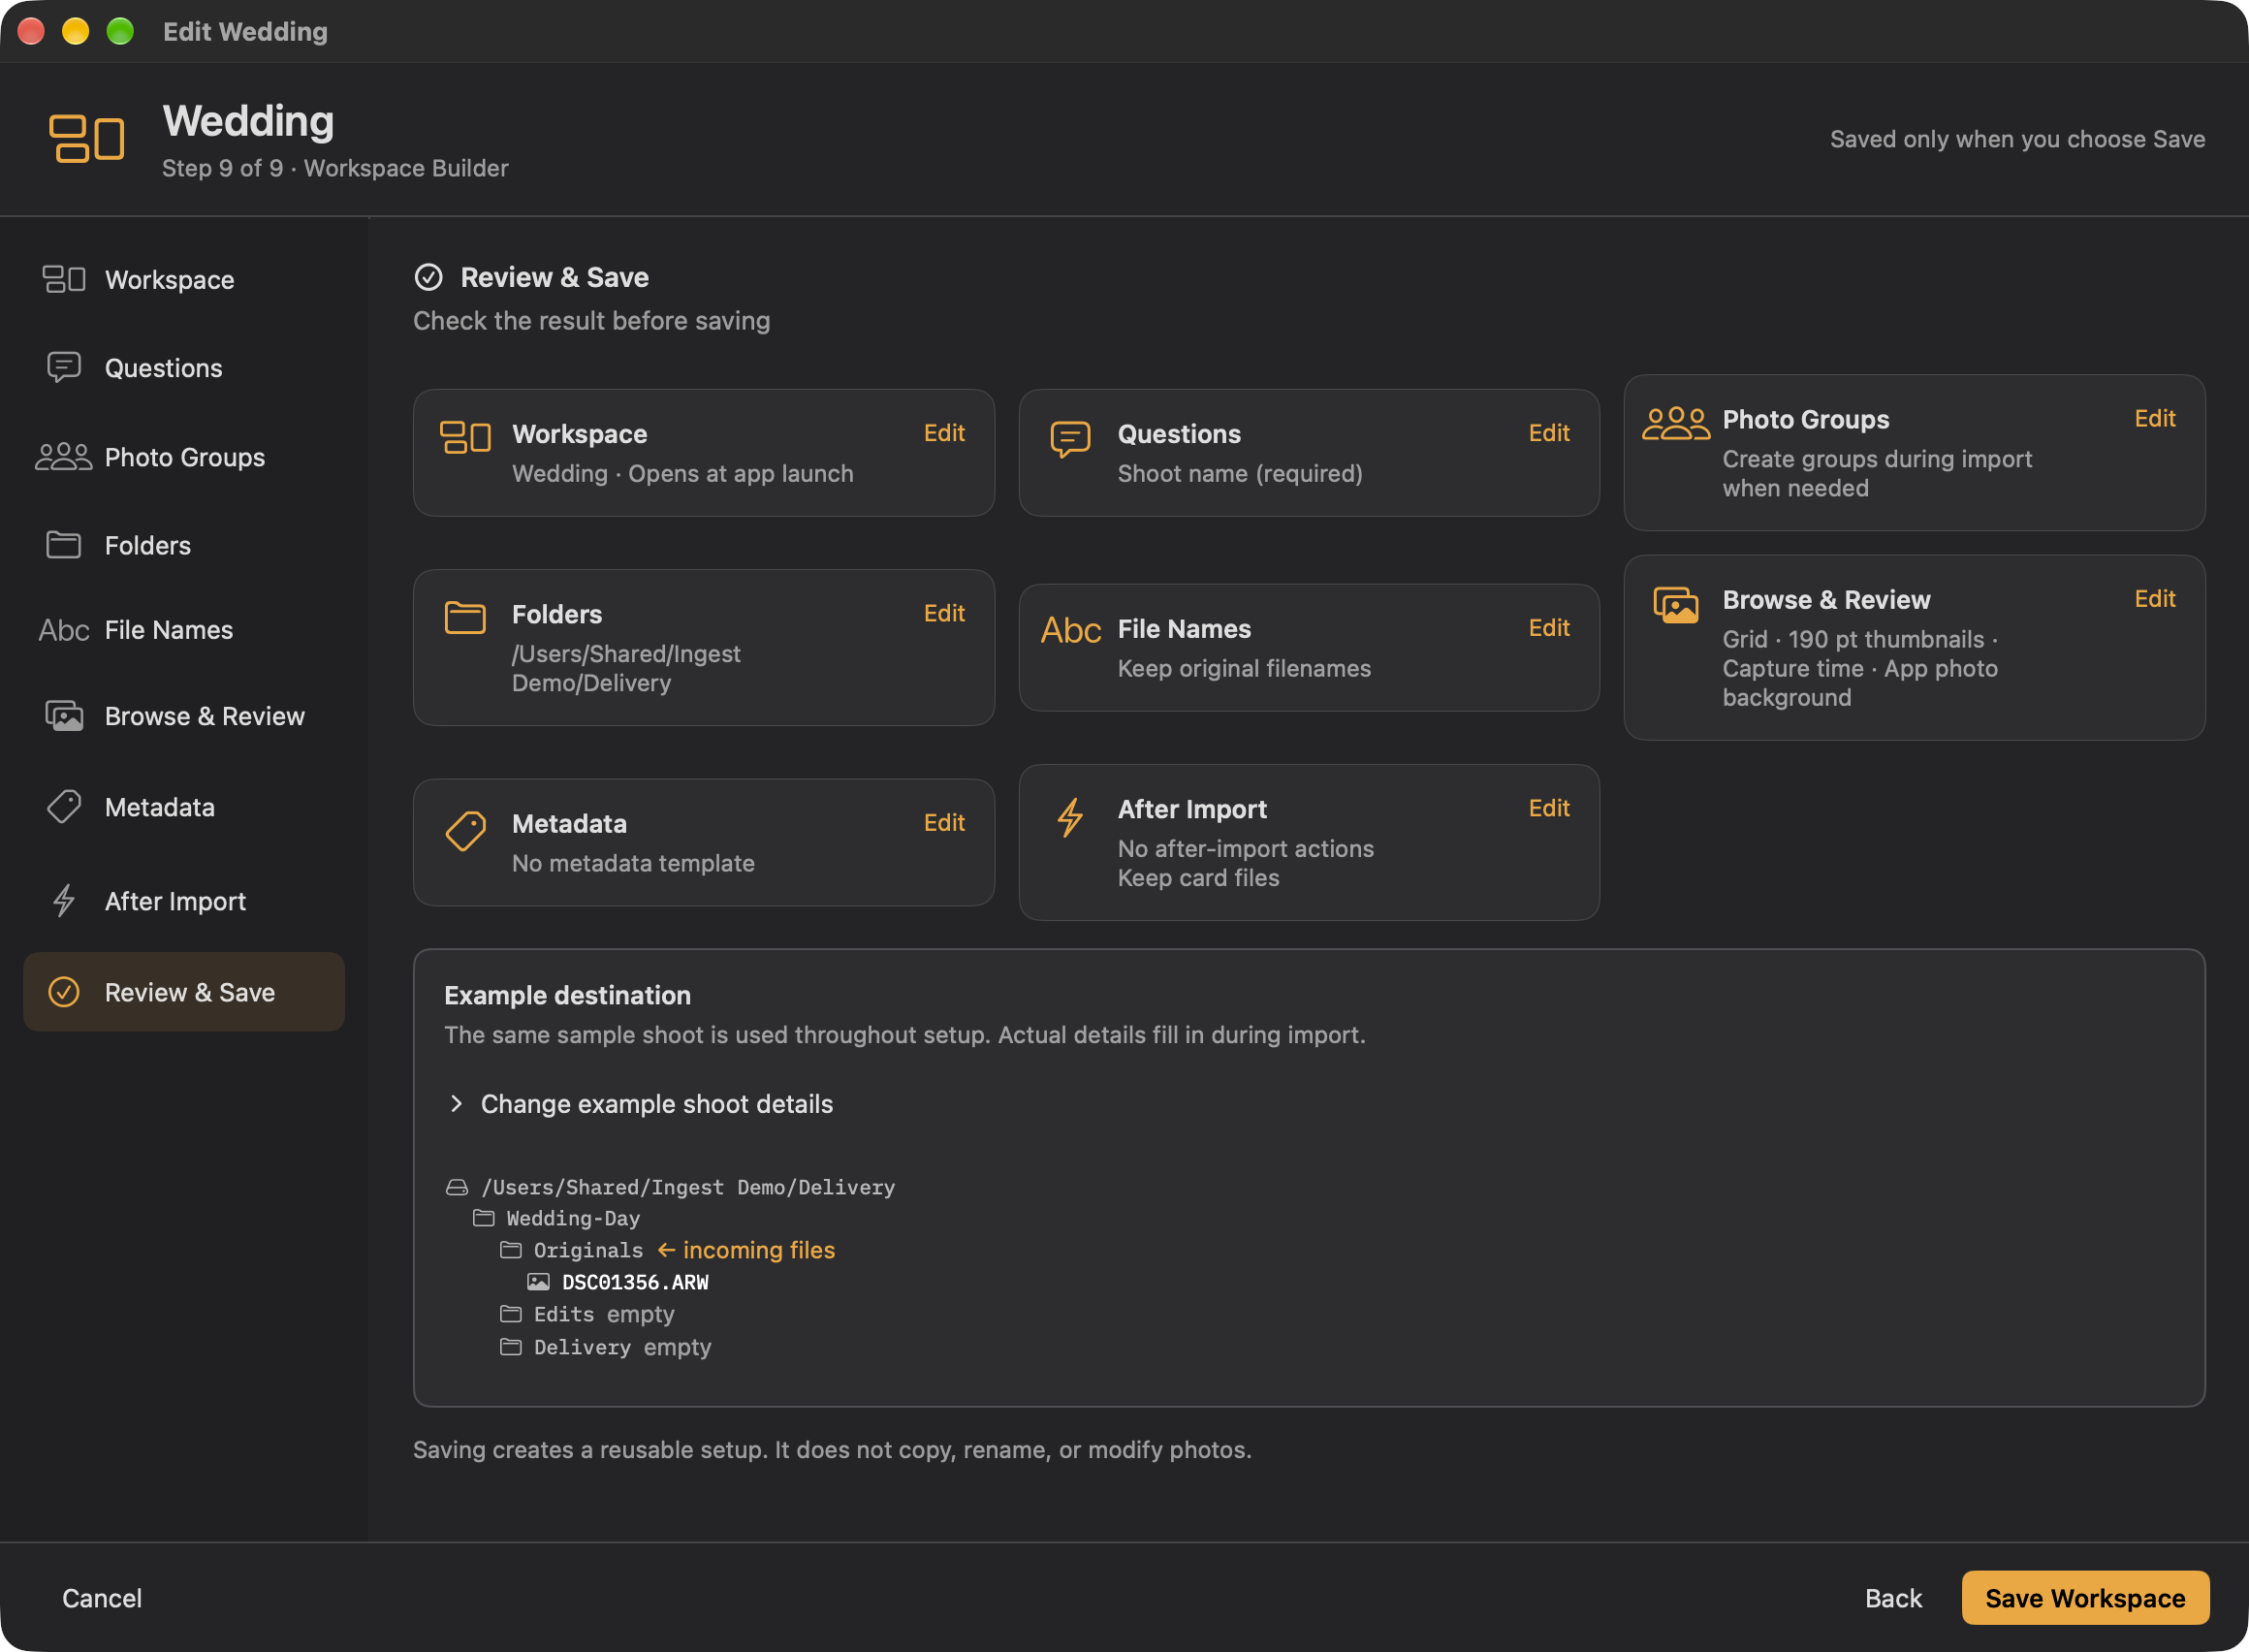Select the DSC01356.ARW file row
This screenshot has height=1652, width=2249.
(x=618, y=1282)
